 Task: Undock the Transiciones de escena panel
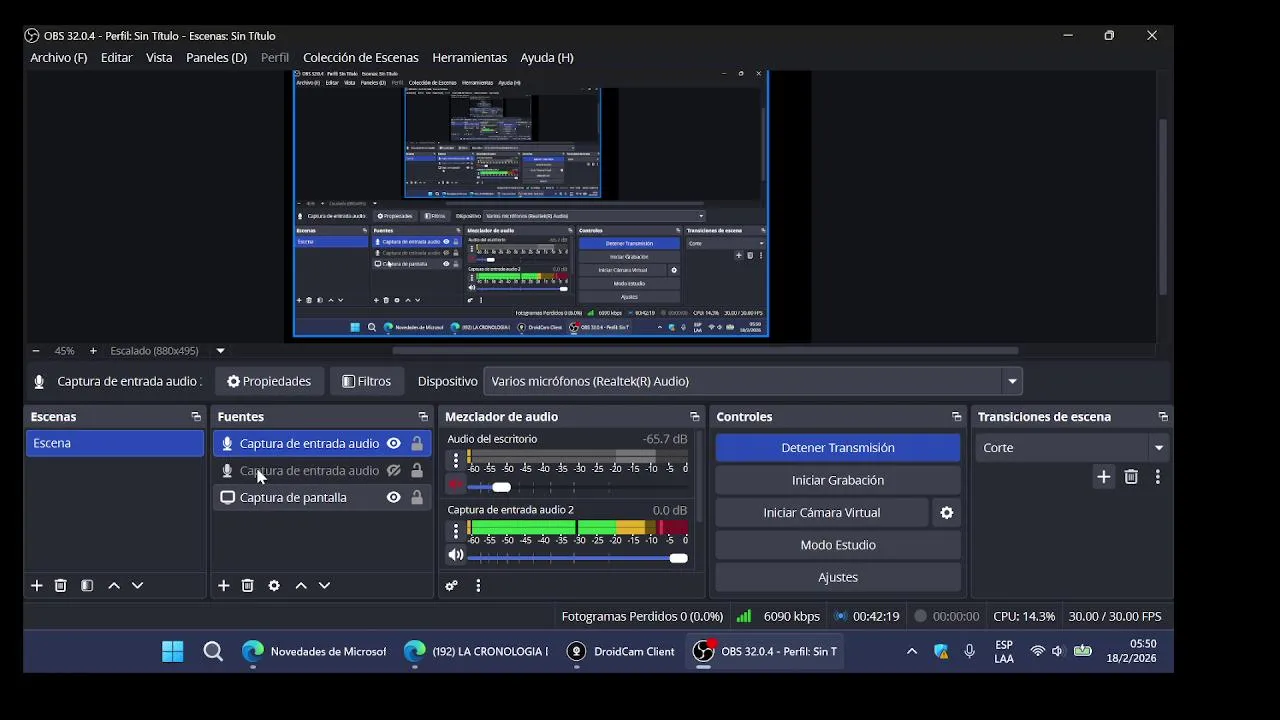pyautogui.click(x=1163, y=417)
